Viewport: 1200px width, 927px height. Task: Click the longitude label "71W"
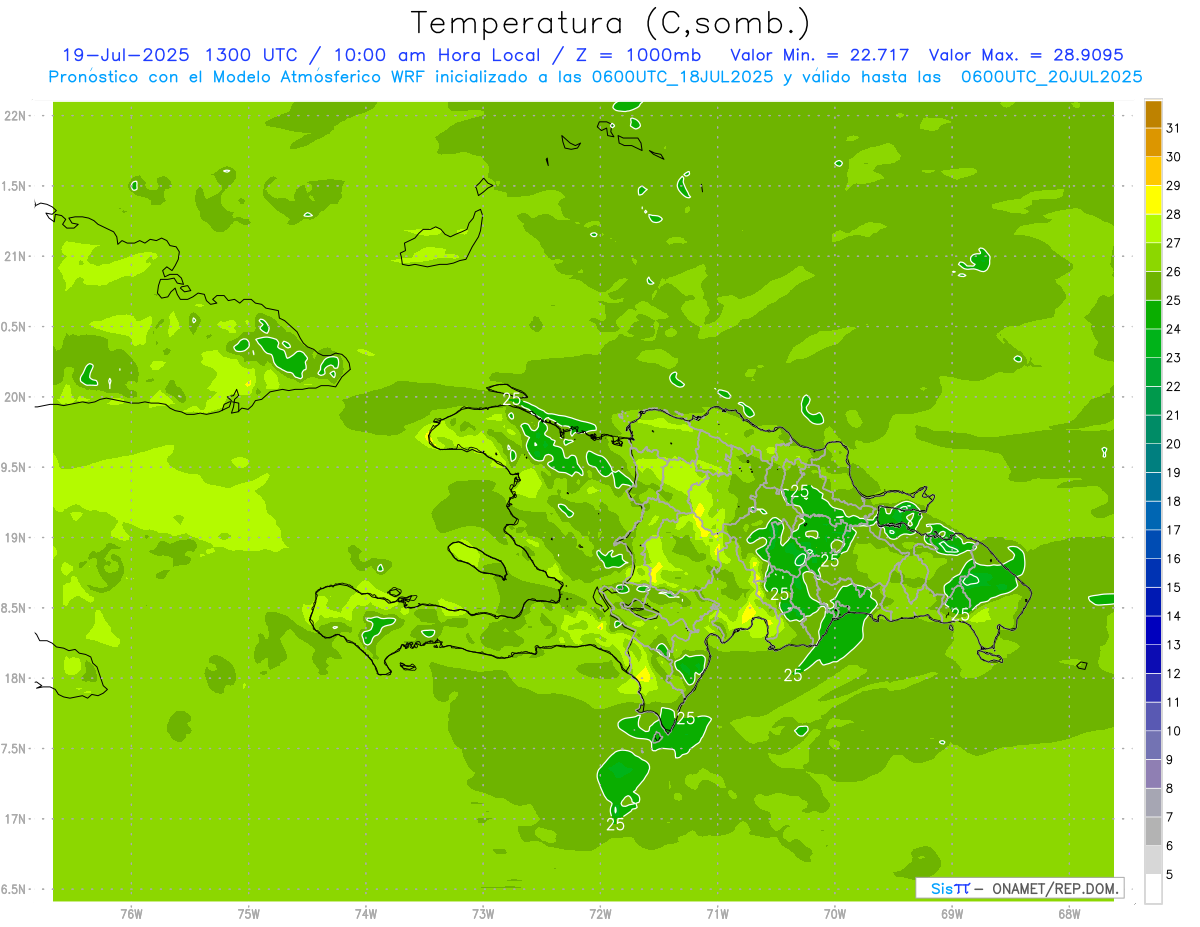(718, 914)
